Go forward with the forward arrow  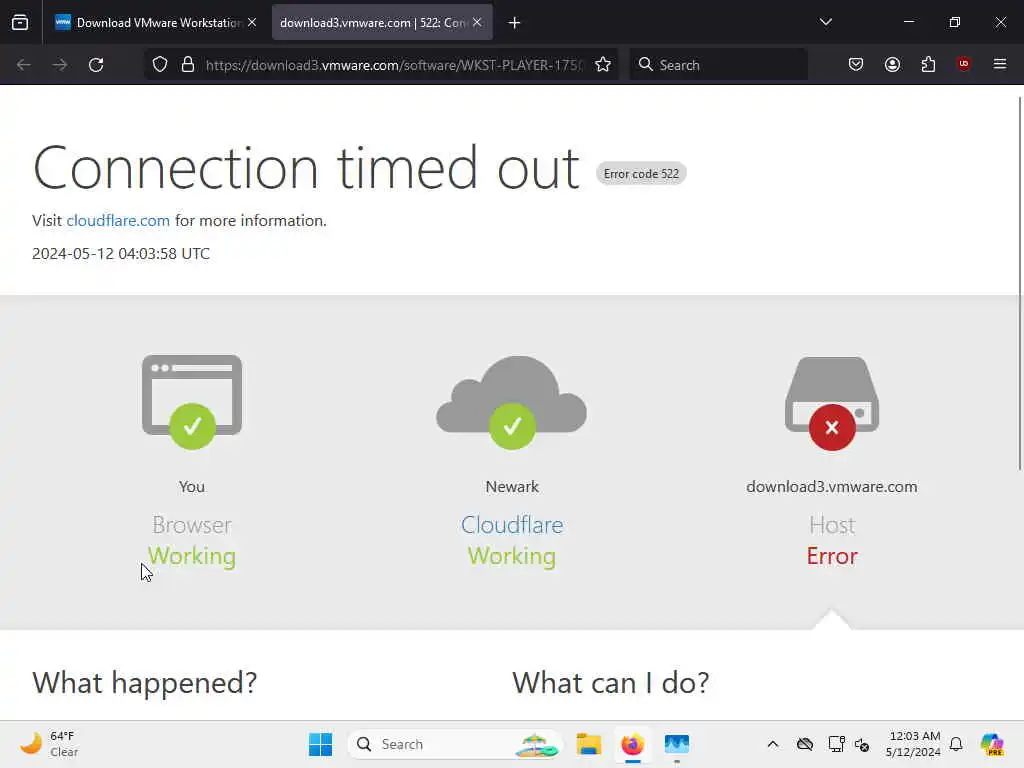pyautogui.click(x=59, y=65)
